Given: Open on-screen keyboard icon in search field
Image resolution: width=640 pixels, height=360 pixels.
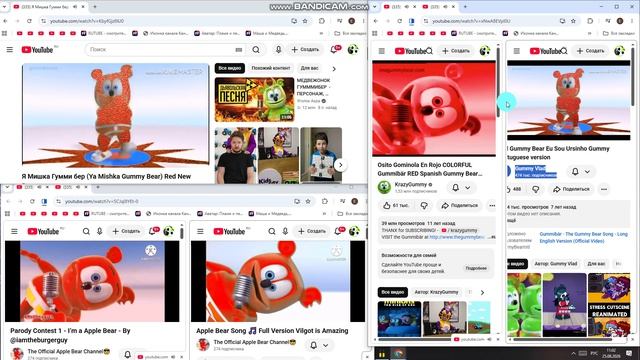Looking at the screenshot, I should pos(239,50).
